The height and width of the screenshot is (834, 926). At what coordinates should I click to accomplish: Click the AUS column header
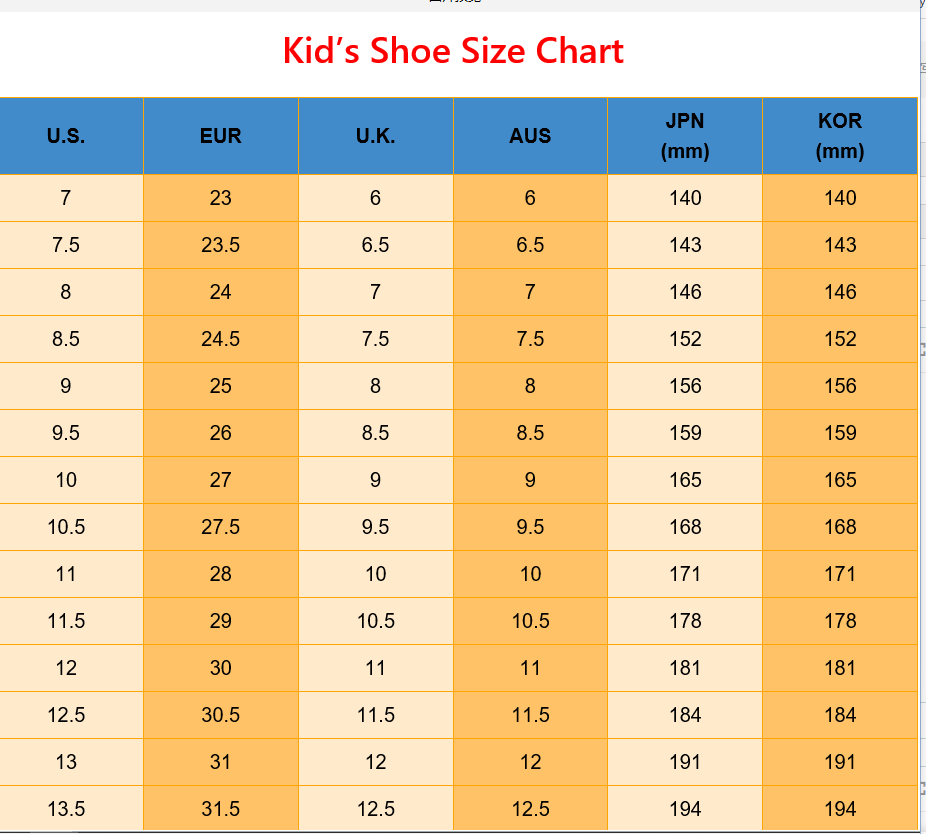click(530, 136)
